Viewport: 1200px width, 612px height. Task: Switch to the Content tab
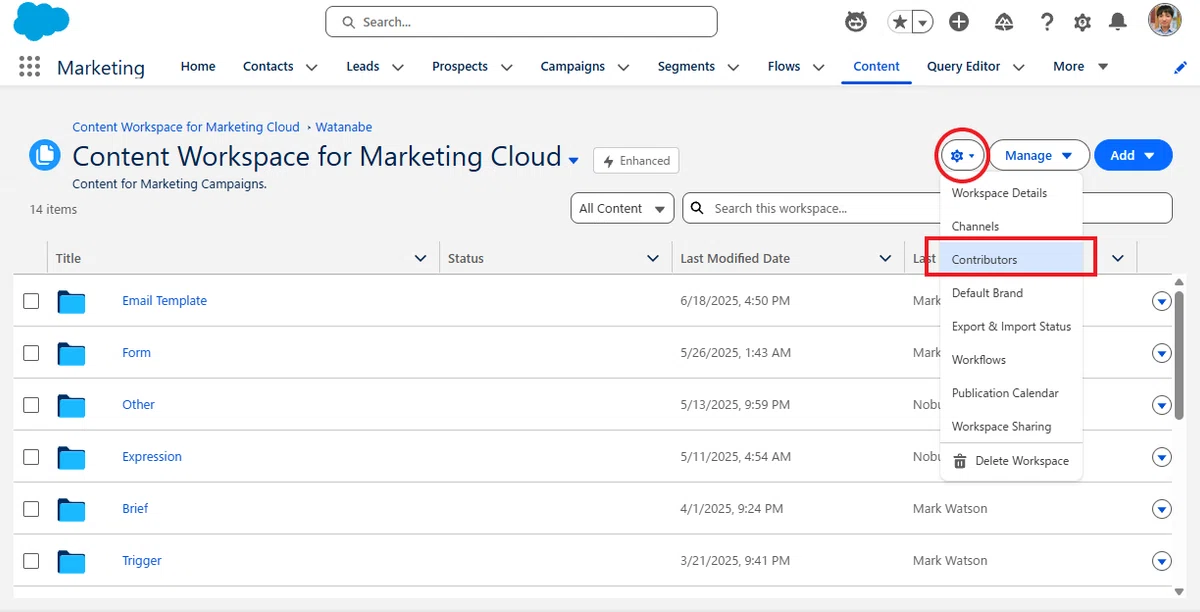(877, 66)
